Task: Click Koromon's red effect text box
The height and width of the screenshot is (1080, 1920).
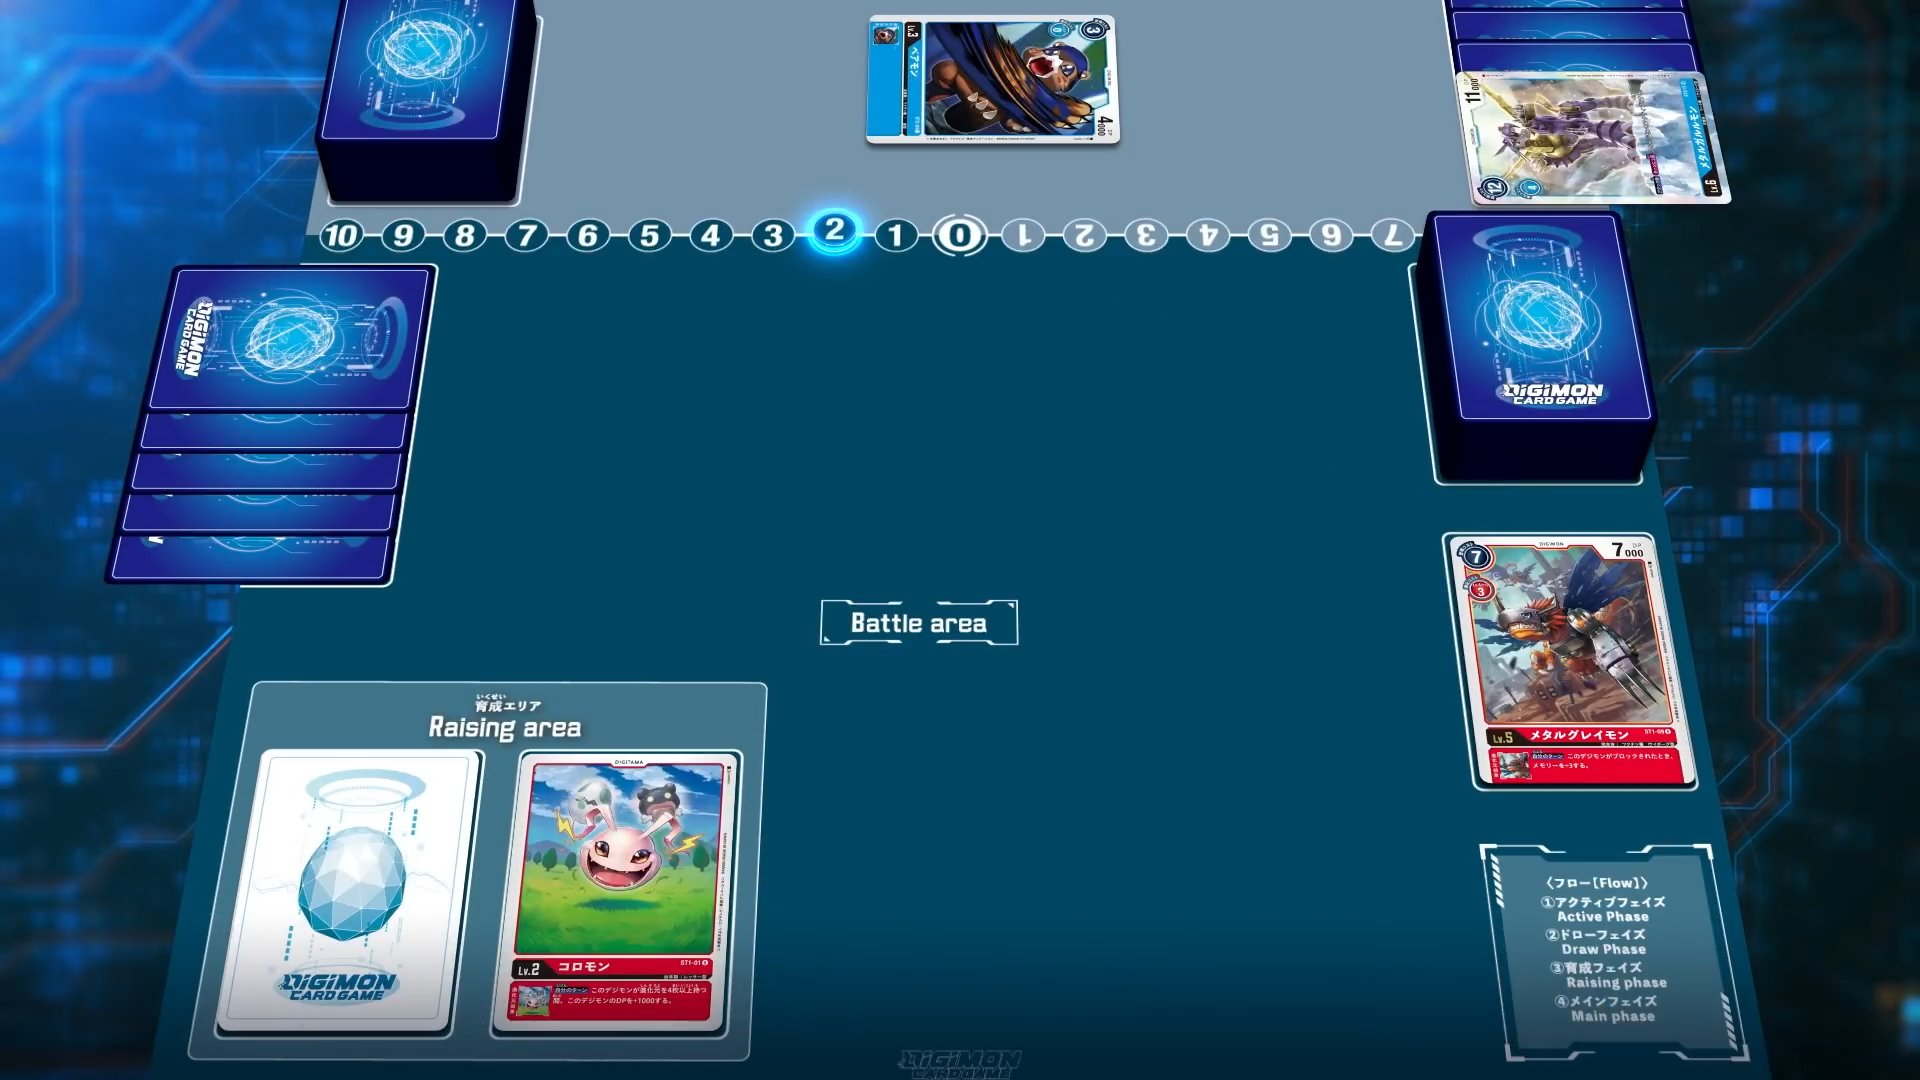Action: pyautogui.click(x=610, y=1000)
